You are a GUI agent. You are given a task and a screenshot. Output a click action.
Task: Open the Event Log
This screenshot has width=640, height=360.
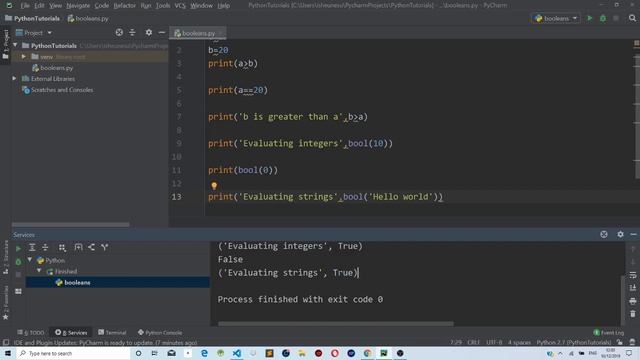pos(609,333)
